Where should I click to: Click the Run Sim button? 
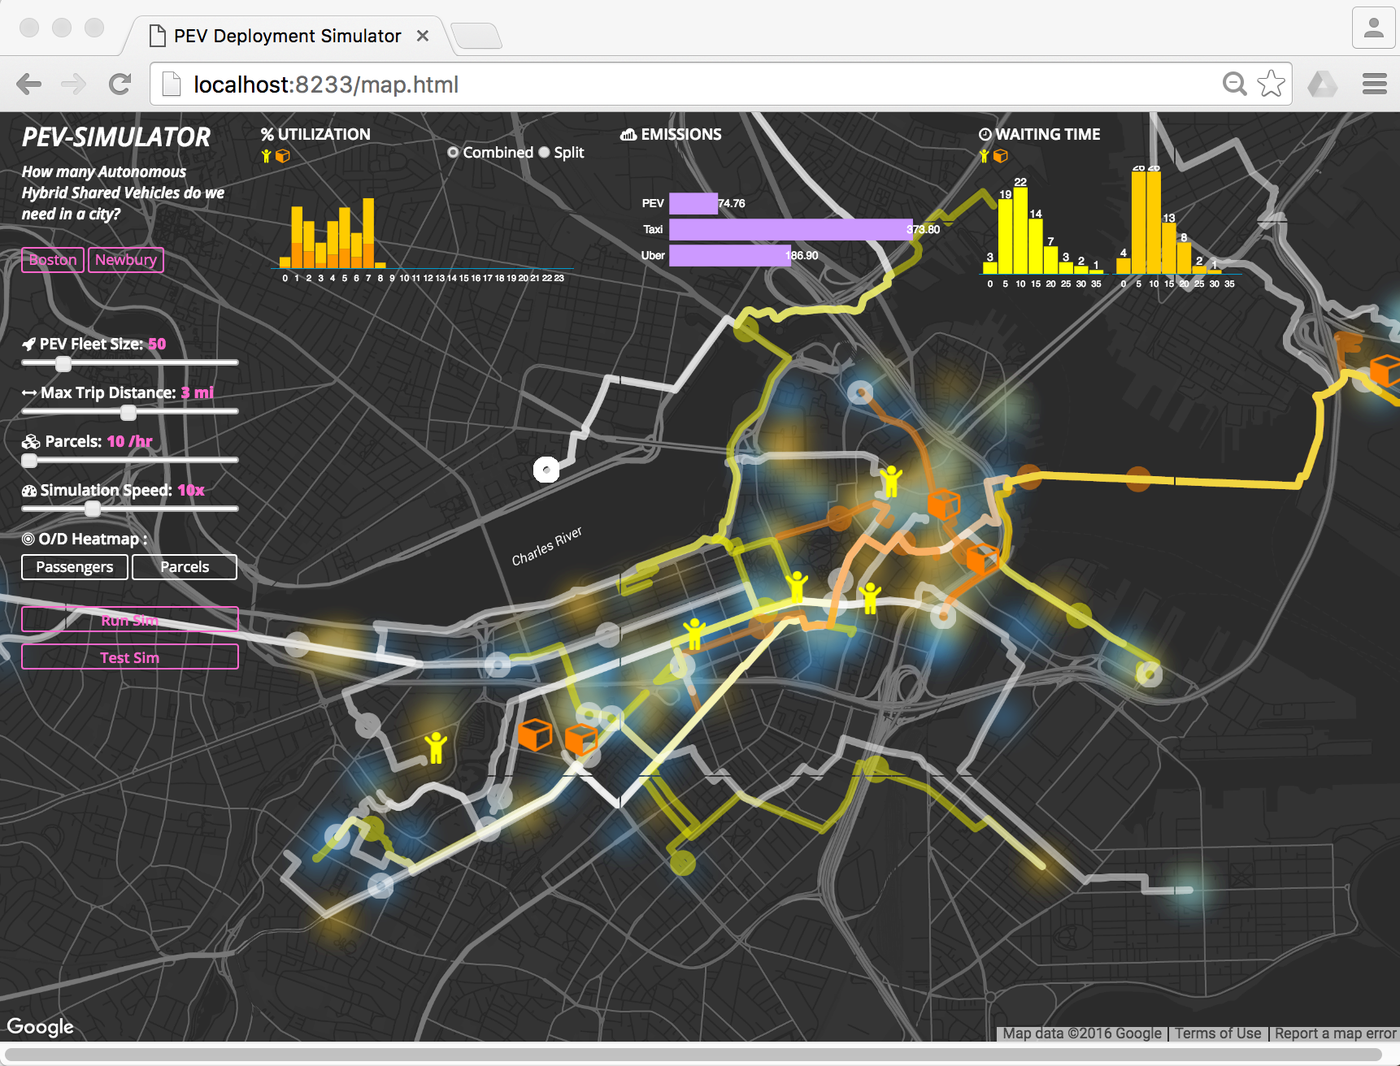tap(130, 620)
